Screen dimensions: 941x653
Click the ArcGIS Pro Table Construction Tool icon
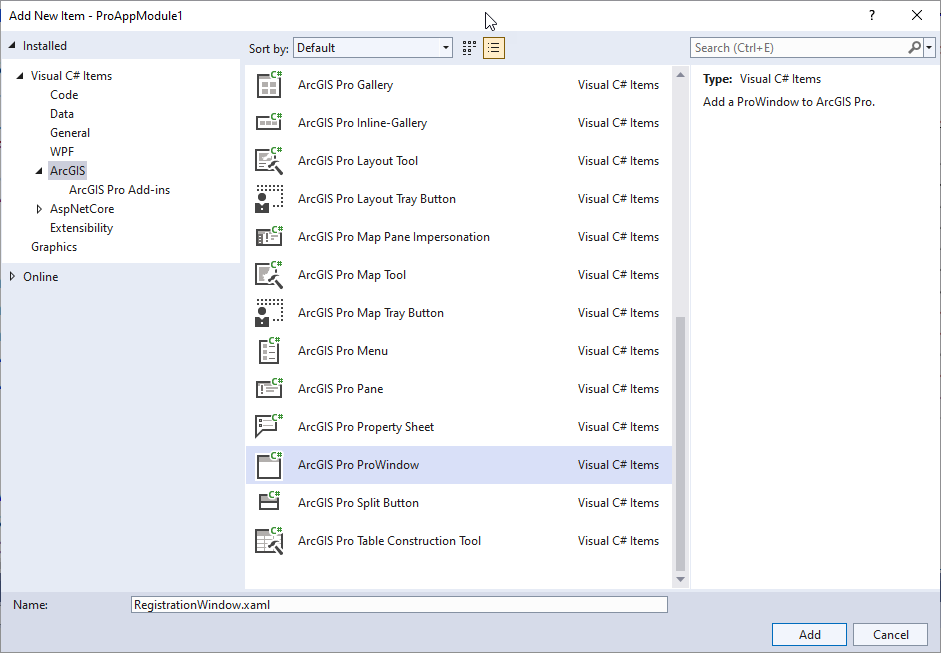(268, 541)
